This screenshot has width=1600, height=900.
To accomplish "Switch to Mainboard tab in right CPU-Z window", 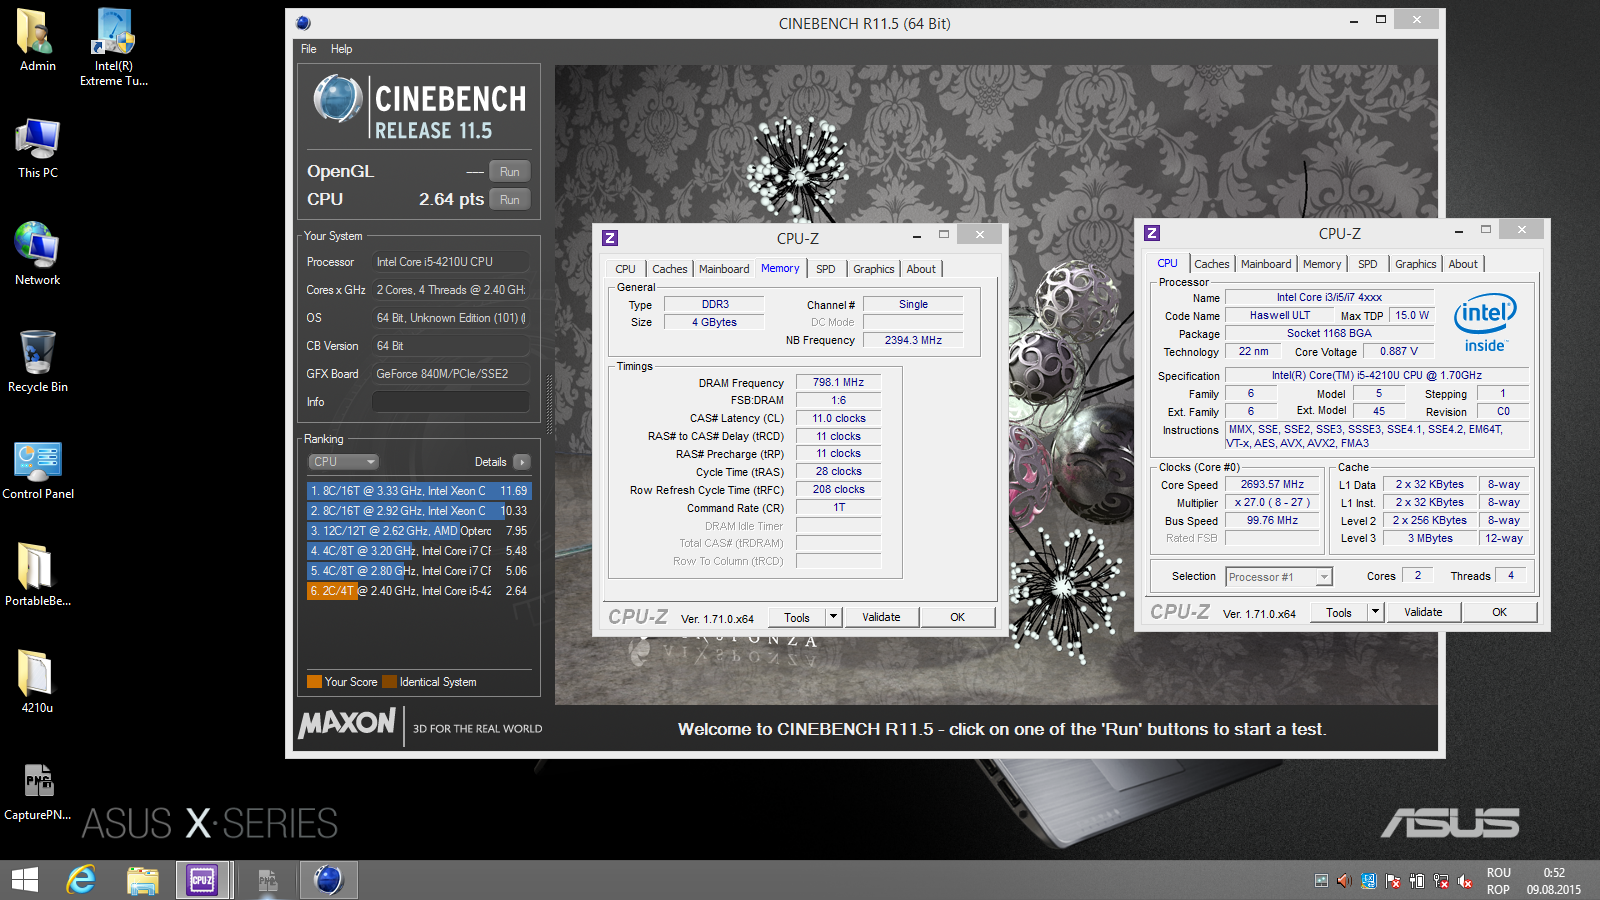I will pyautogui.click(x=1266, y=264).
